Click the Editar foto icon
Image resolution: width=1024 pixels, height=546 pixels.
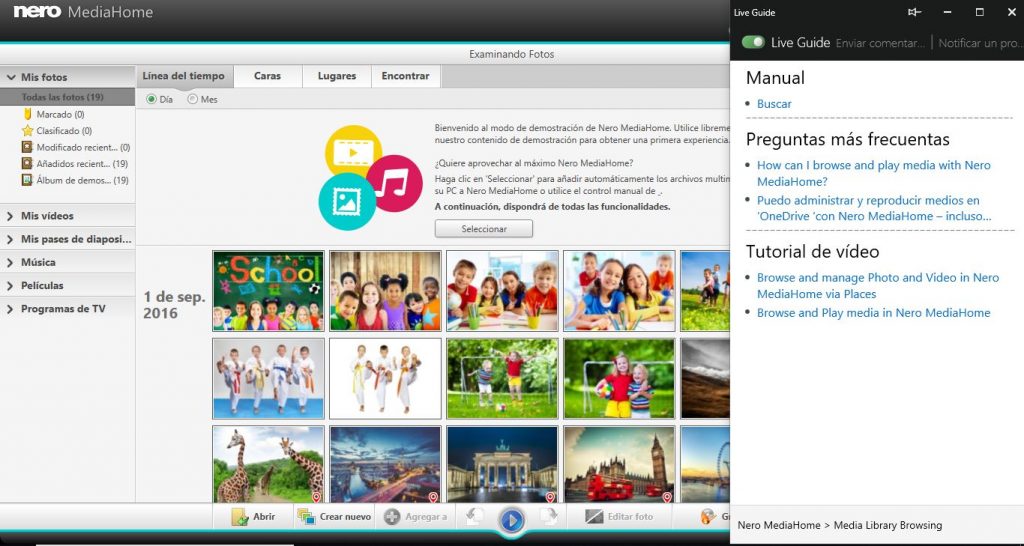(x=594, y=517)
